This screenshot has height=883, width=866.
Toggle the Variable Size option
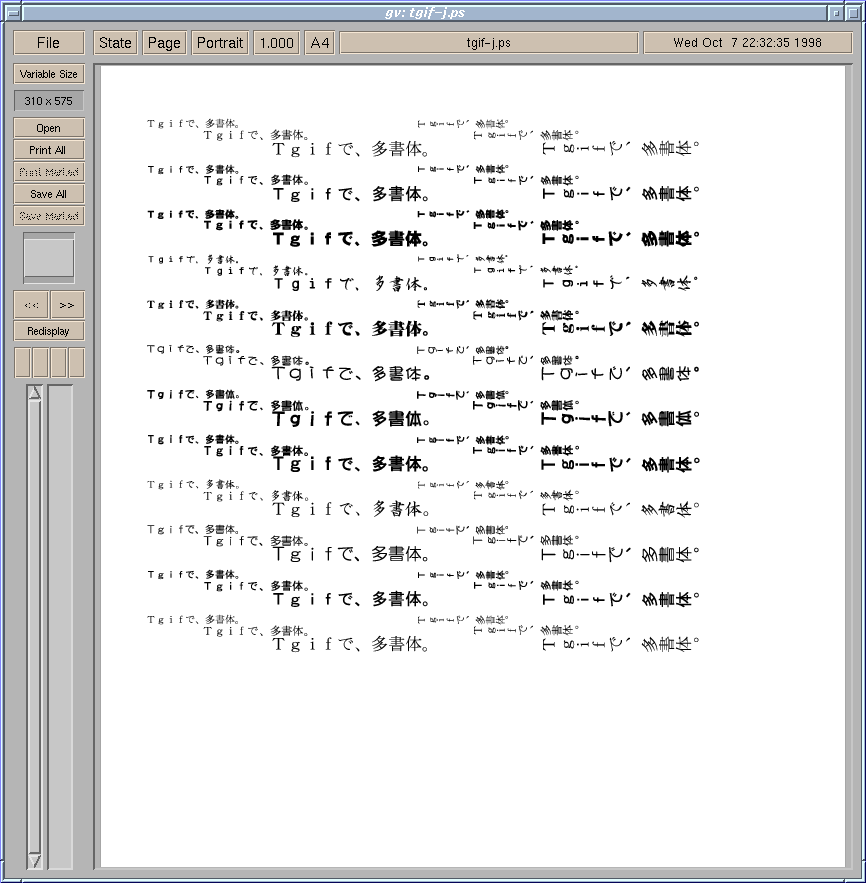pos(48,75)
